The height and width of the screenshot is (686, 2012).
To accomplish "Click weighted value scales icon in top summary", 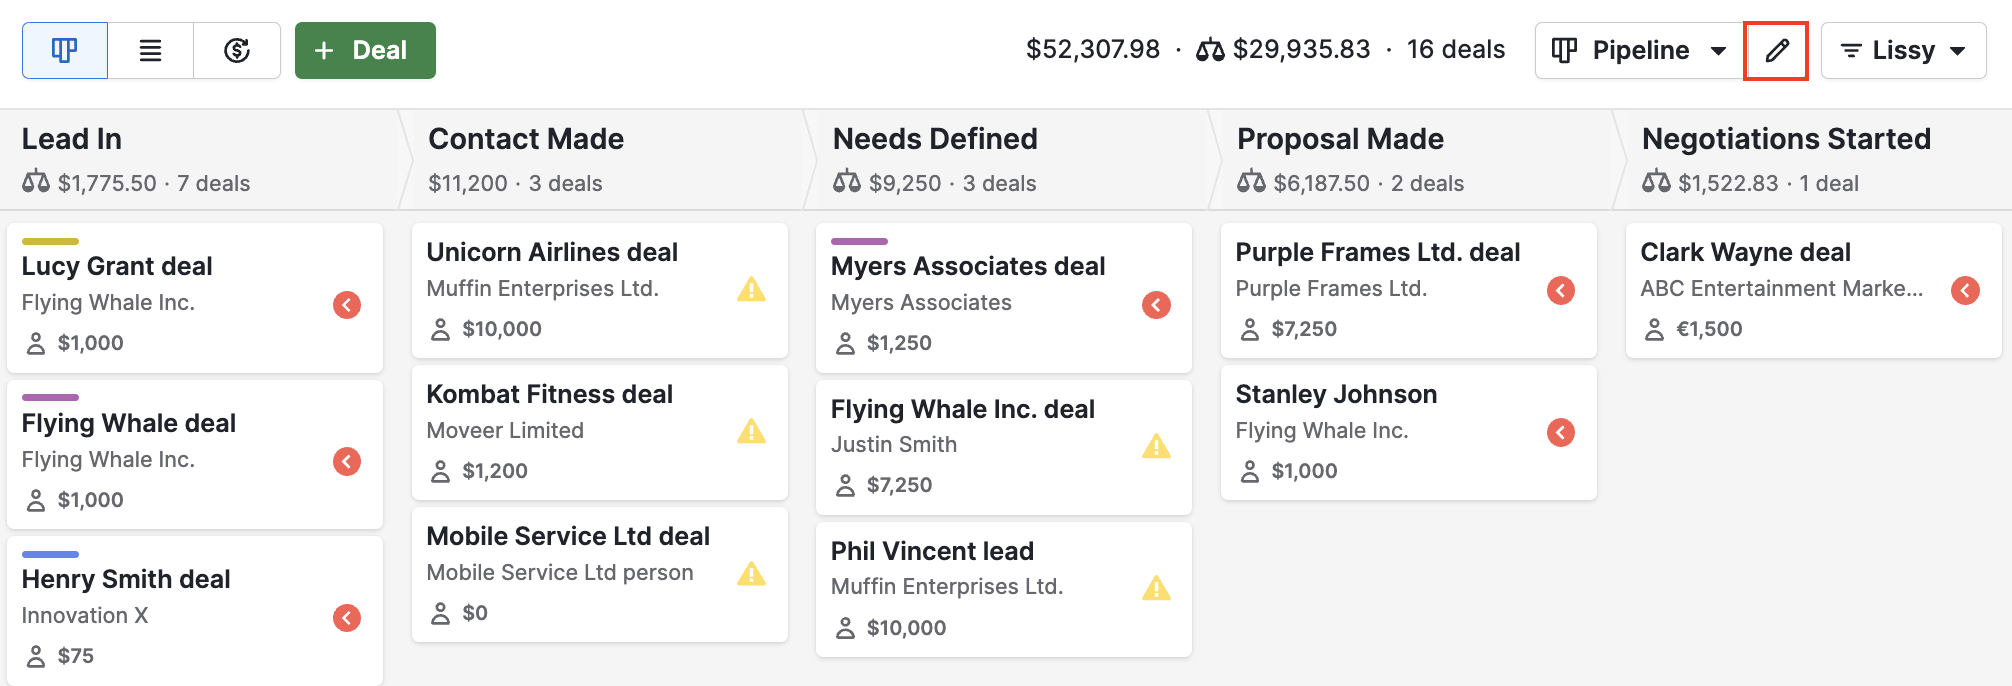I will pyautogui.click(x=1210, y=50).
